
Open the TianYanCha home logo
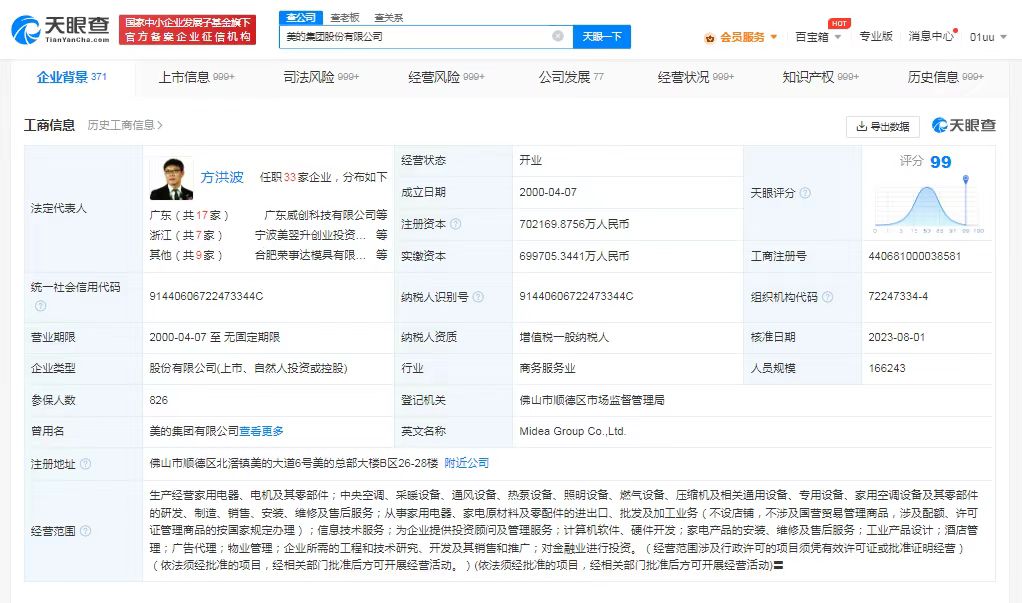tap(61, 29)
